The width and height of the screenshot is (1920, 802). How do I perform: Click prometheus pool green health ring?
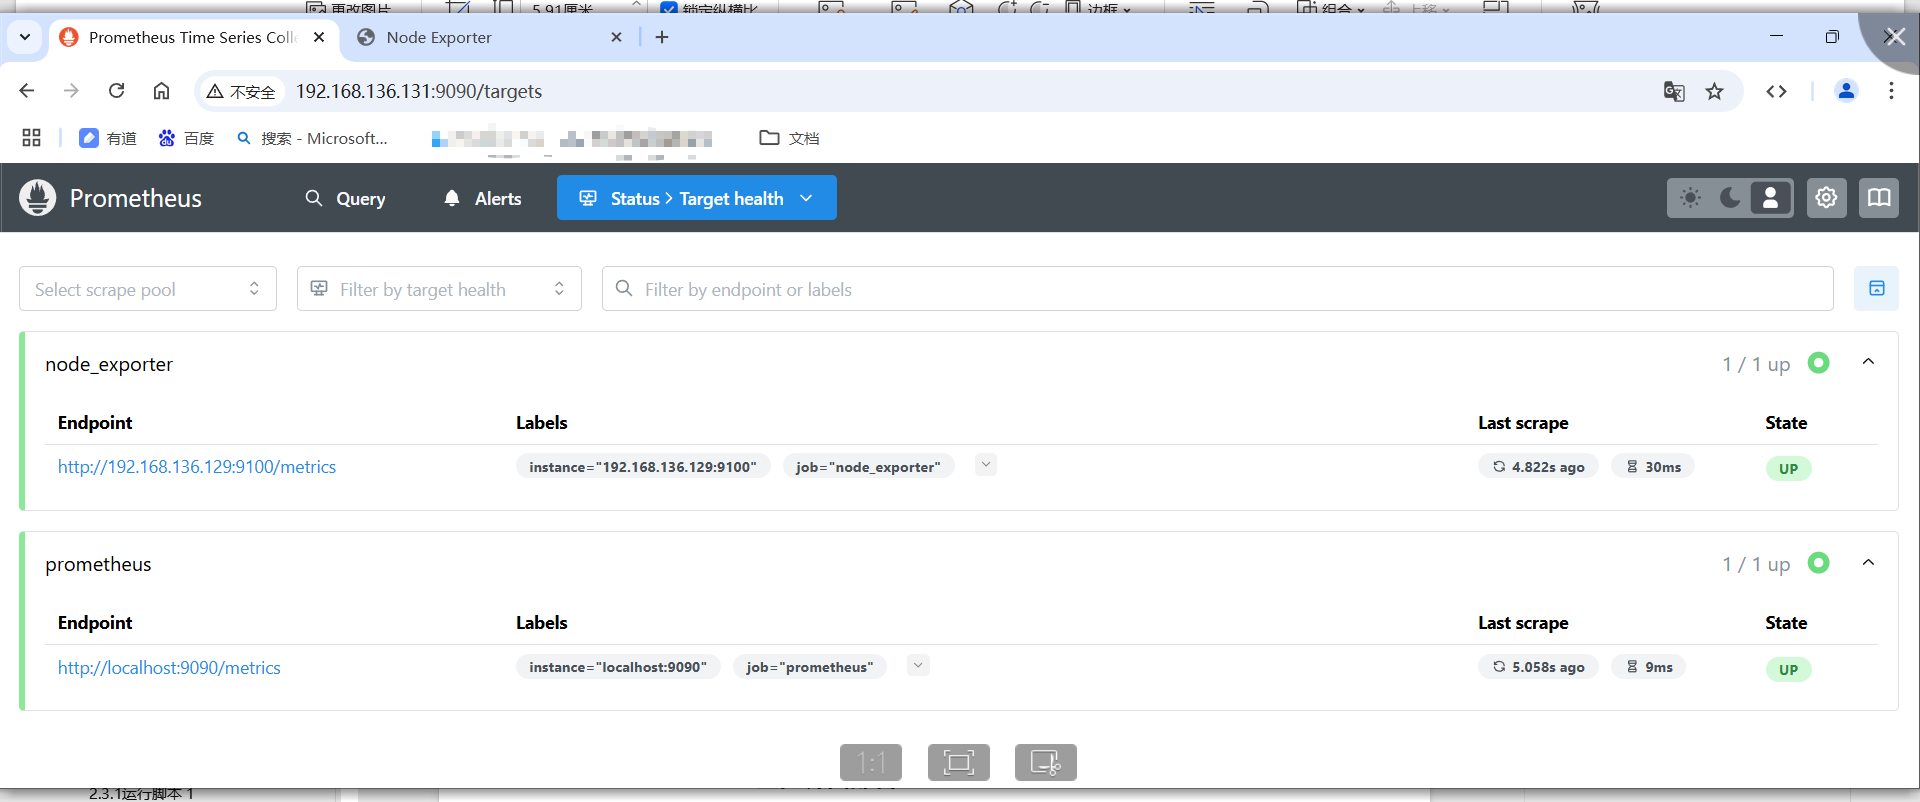pos(1819,563)
